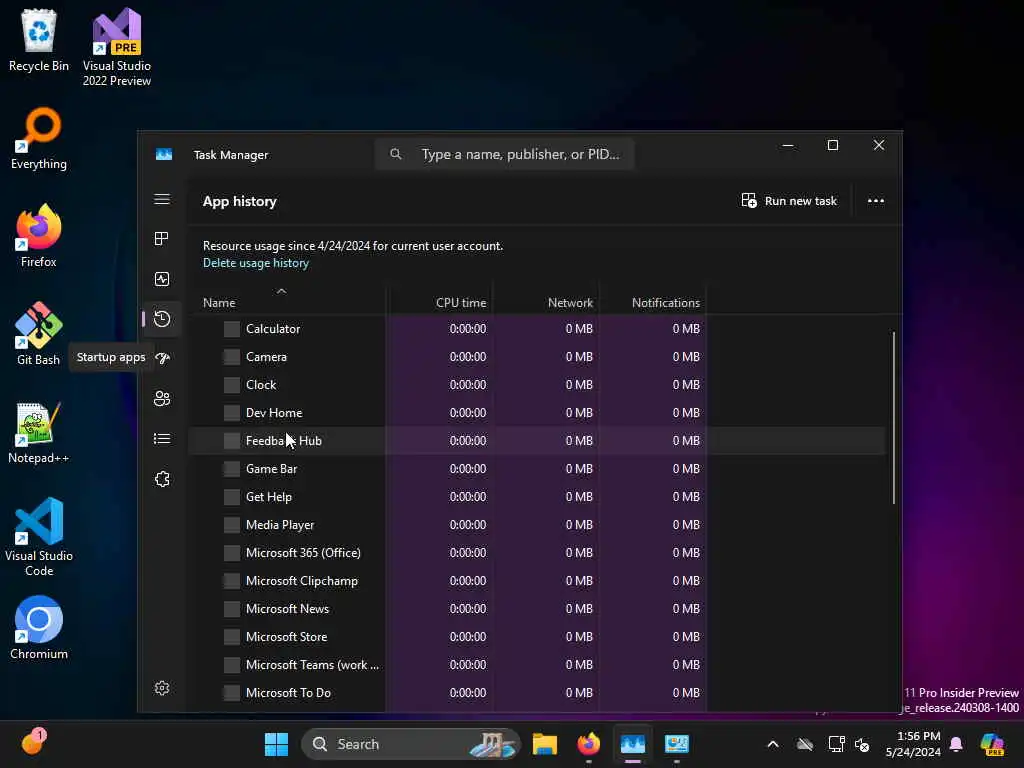The width and height of the screenshot is (1024, 768).
Task: Select the Clock row
Action: 537,385
